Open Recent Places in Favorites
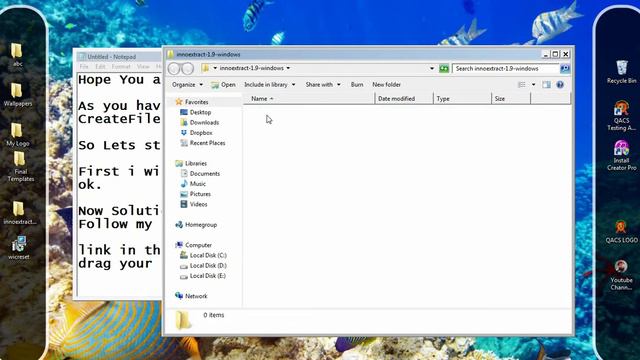This screenshot has width=640, height=360. tap(203, 143)
